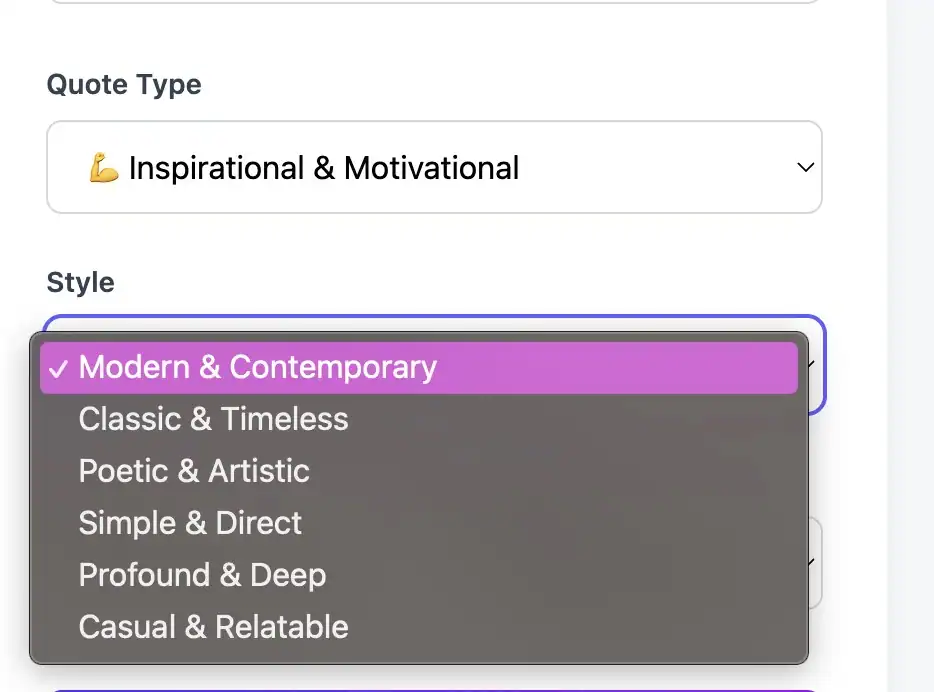The width and height of the screenshot is (934, 692).
Task: Click the Style select arrow behind the list
Action: pyautogui.click(x=816, y=366)
